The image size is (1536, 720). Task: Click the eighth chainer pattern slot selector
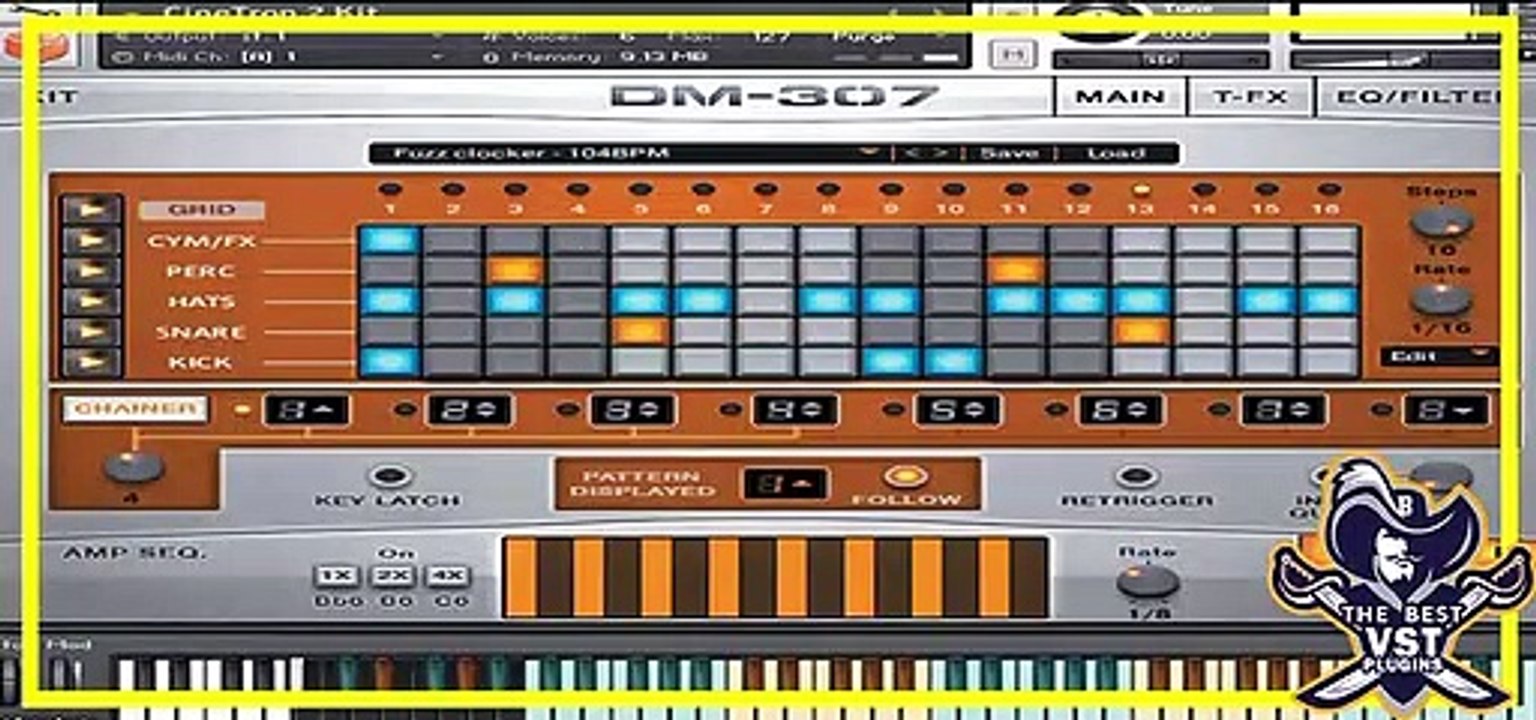(x=1446, y=409)
